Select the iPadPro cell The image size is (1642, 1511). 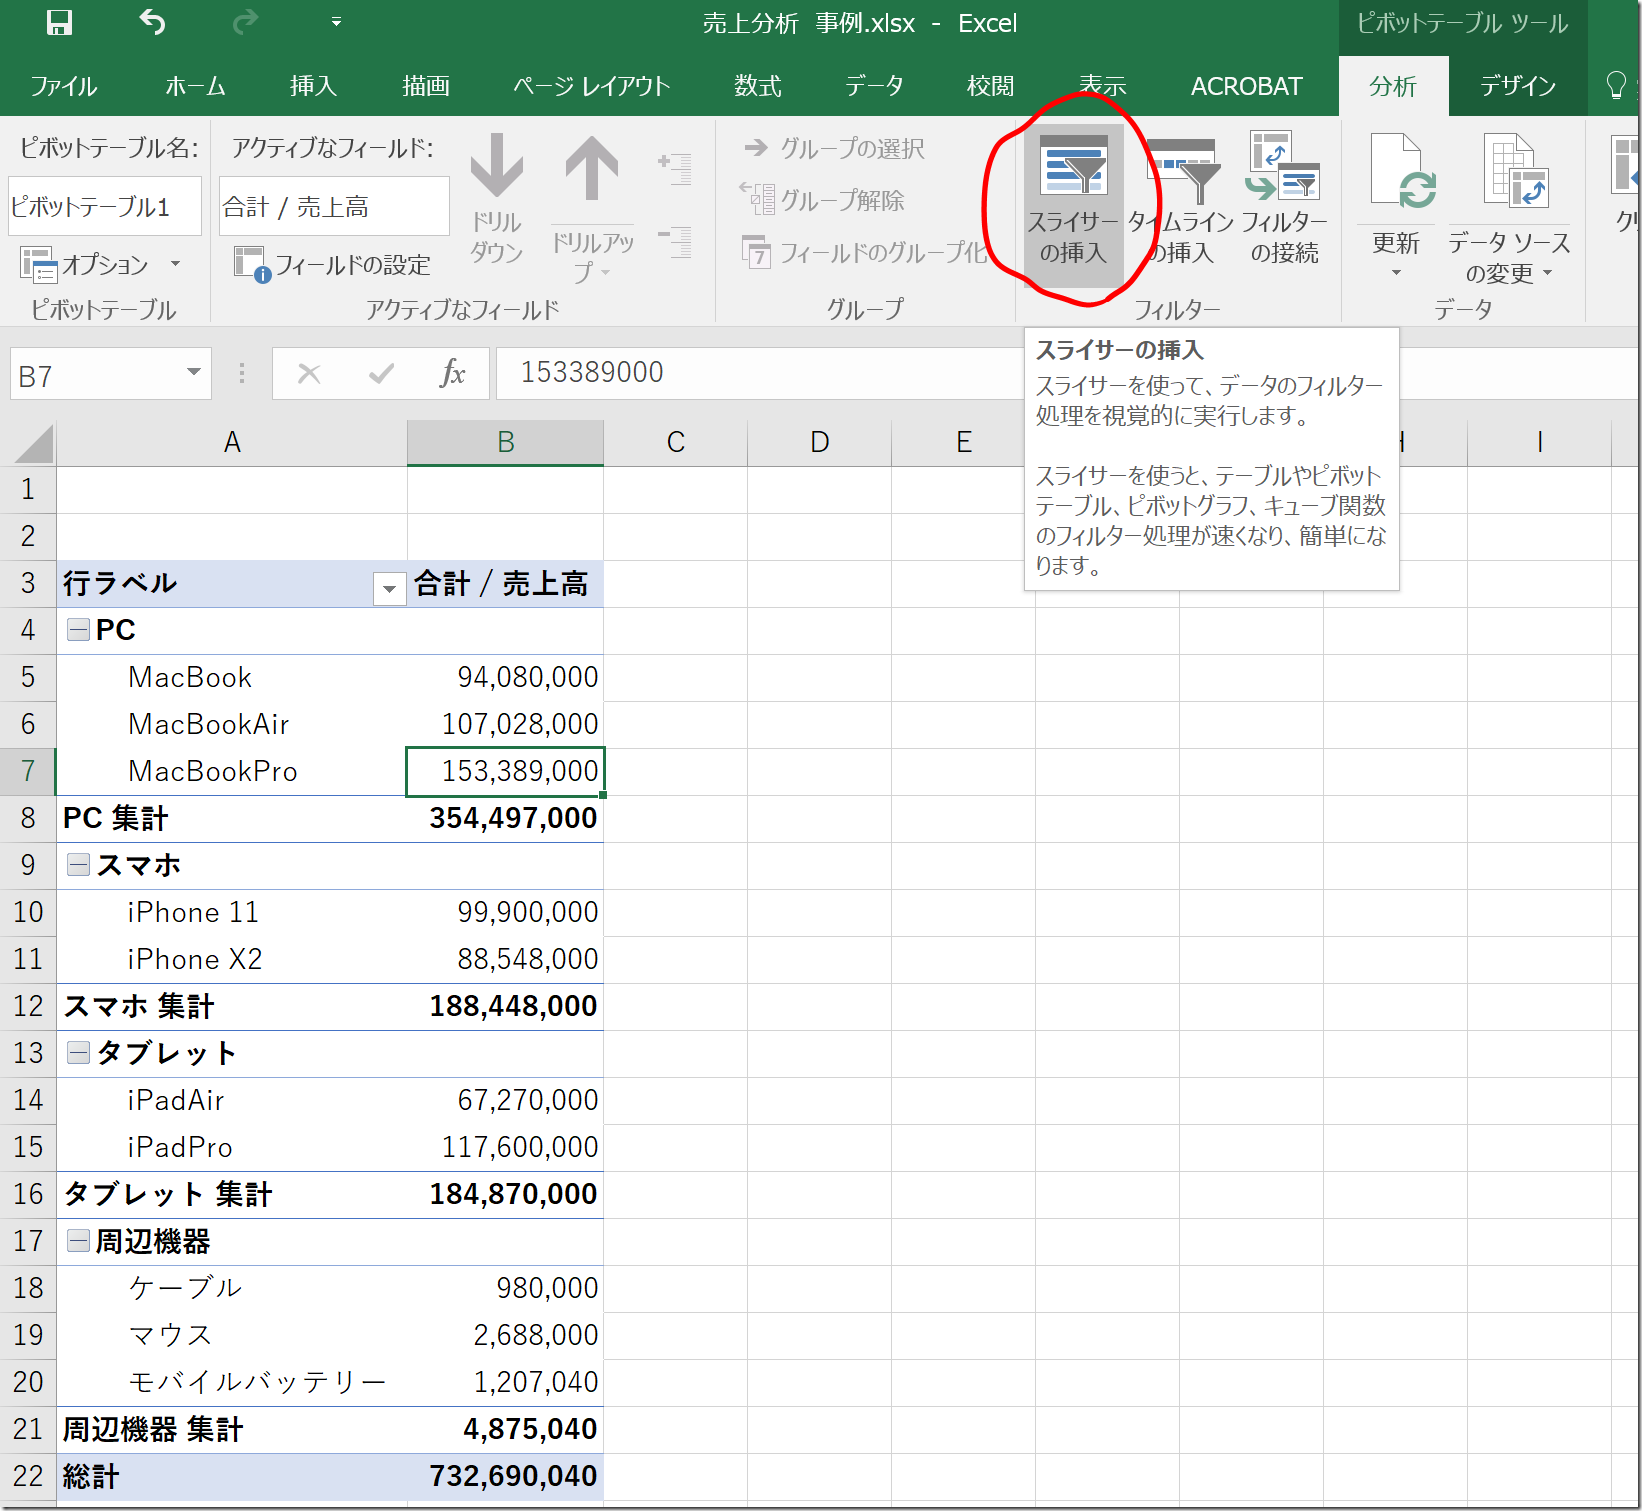pos(232,1147)
